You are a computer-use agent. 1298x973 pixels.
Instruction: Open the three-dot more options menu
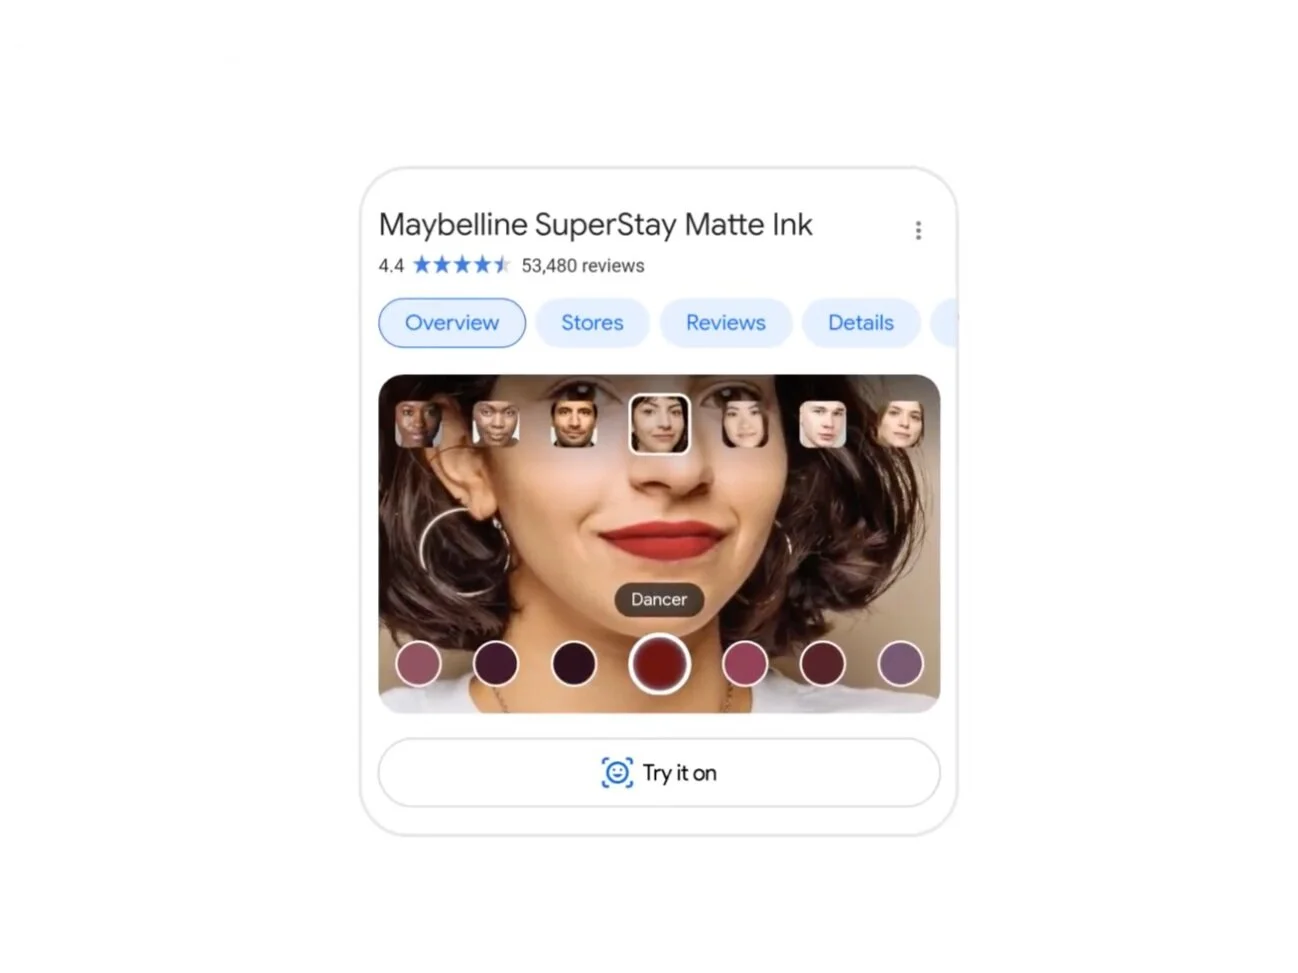point(917,231)
